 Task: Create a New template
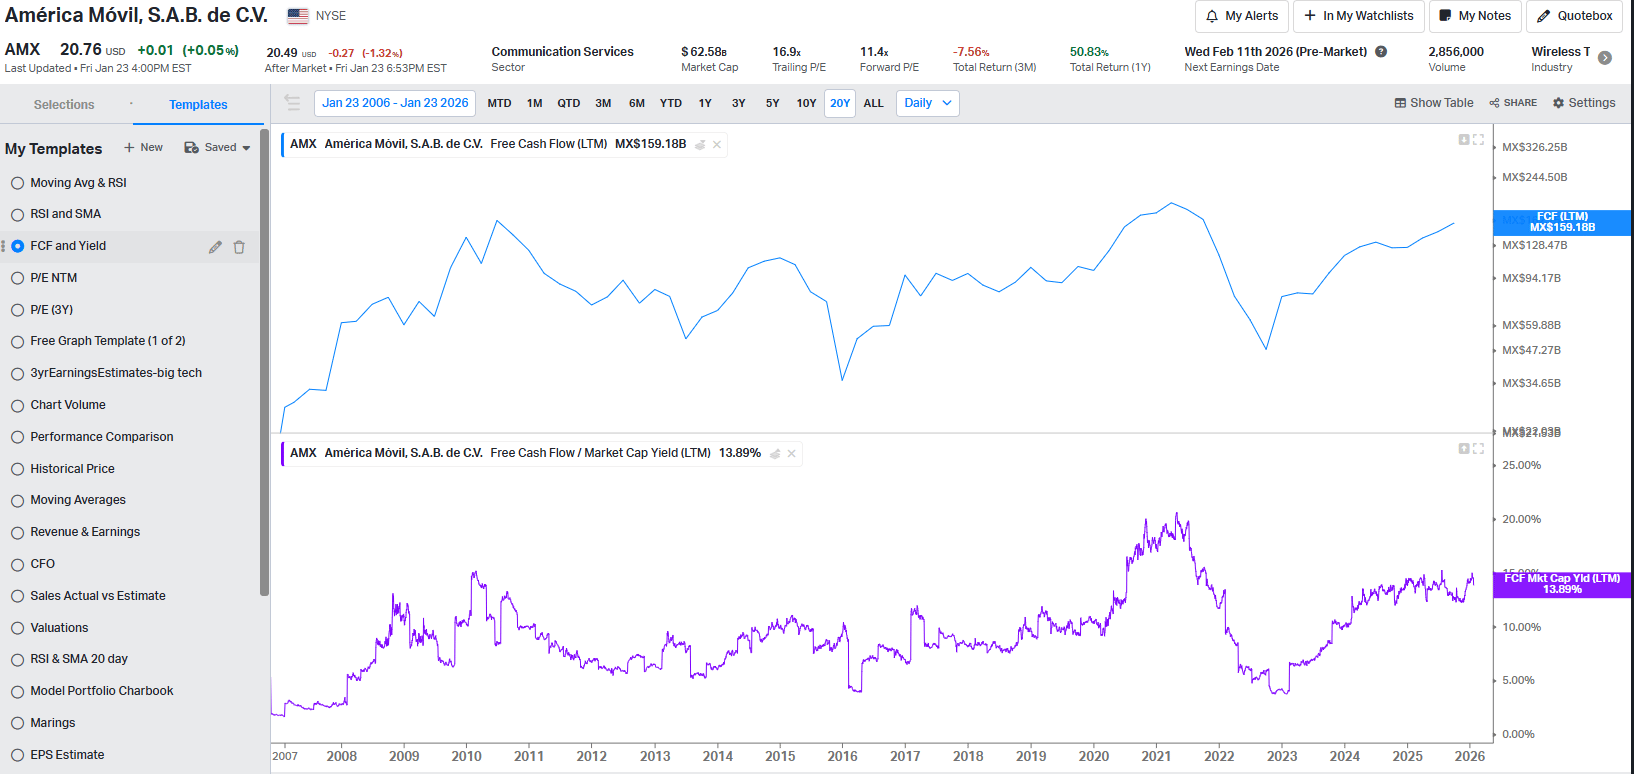tap(143, 148)
